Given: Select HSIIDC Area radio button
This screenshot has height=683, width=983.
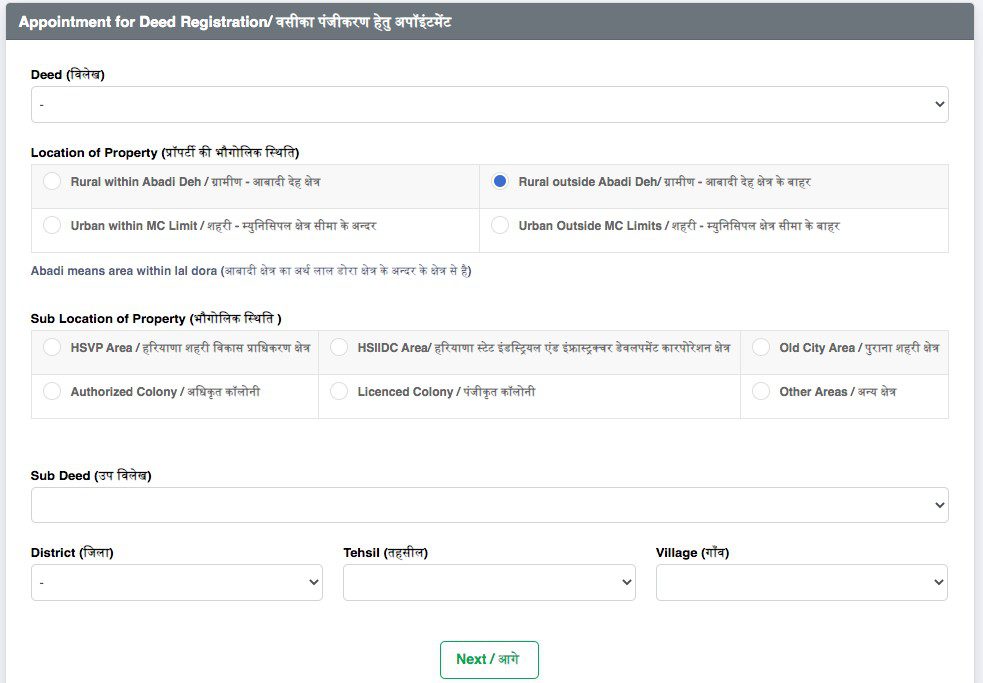Looking at the screenshot, I should pyautogui.click(x=339, y=348).
